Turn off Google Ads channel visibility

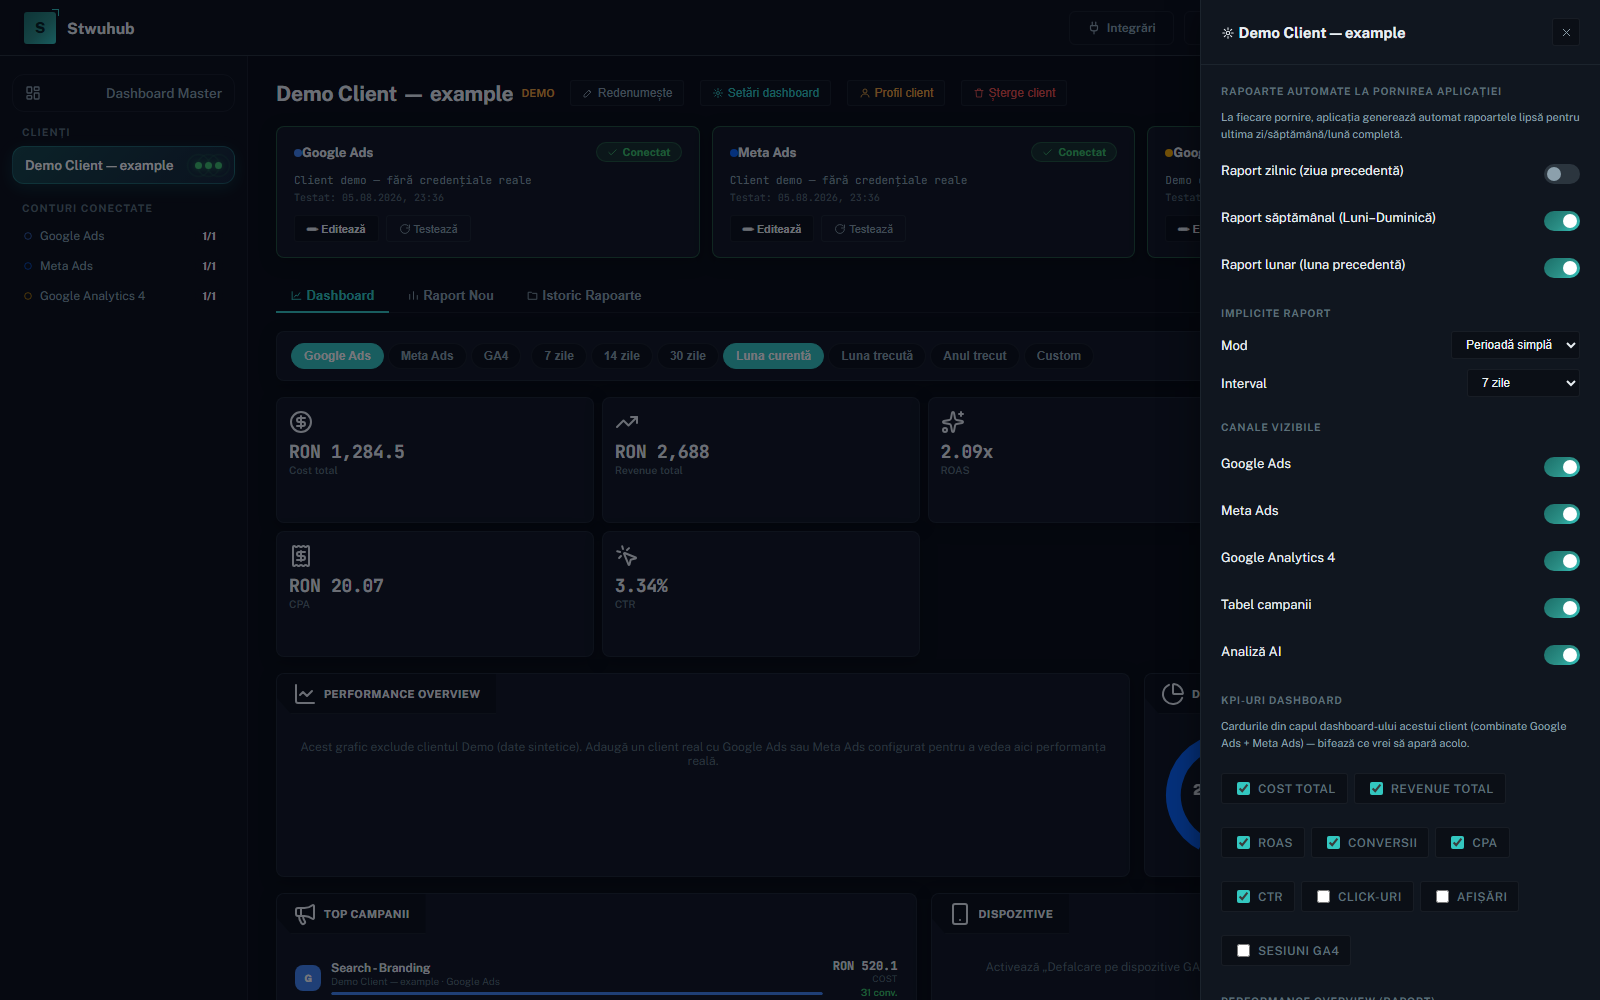[x=1561, y=467]
